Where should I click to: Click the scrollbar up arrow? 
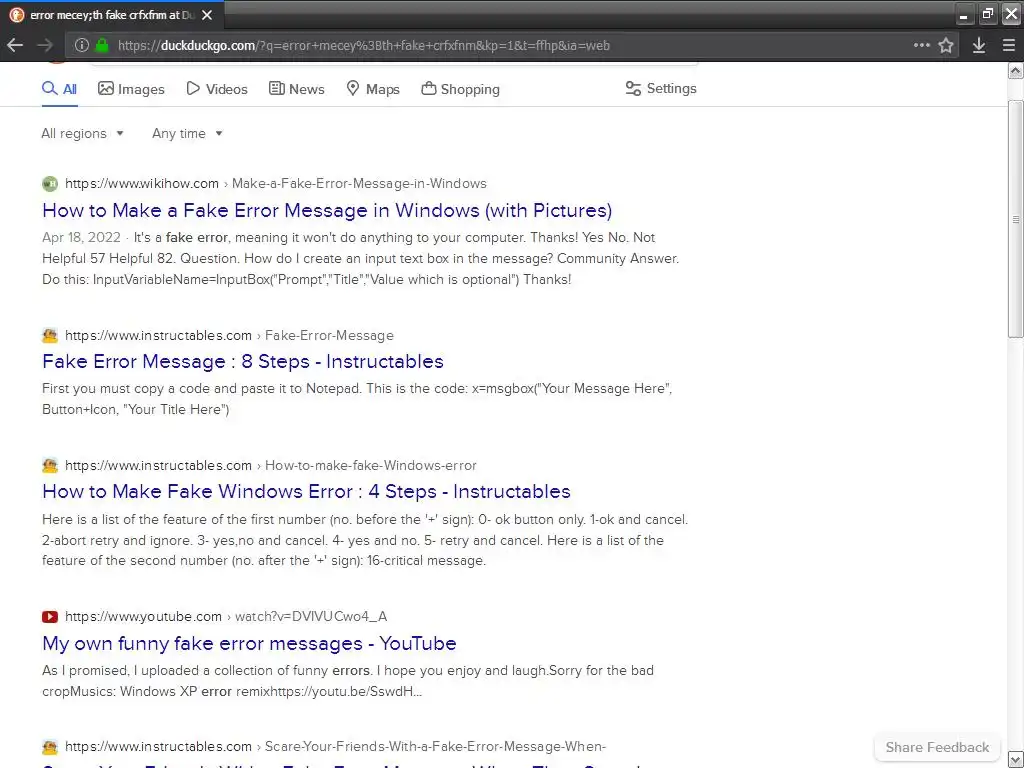(1016, 71)
